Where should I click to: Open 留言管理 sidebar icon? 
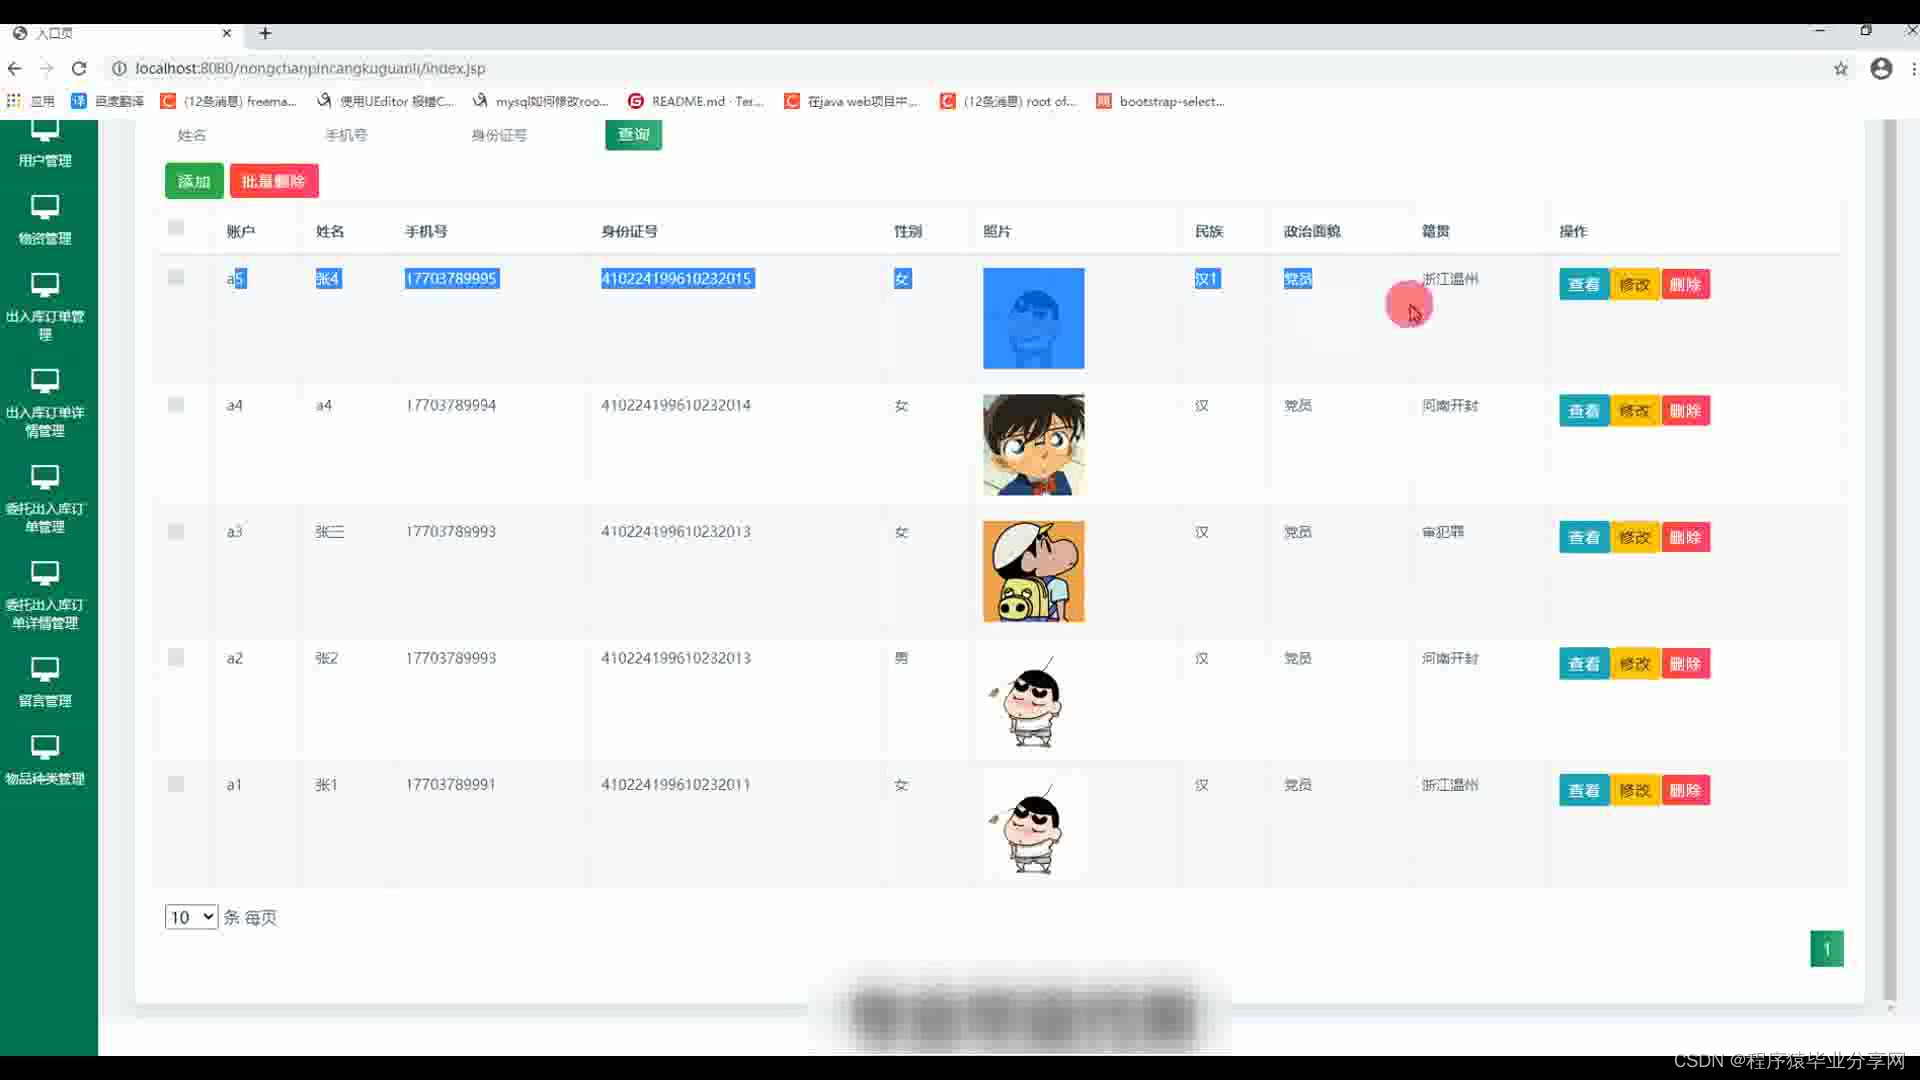(44, 669)
